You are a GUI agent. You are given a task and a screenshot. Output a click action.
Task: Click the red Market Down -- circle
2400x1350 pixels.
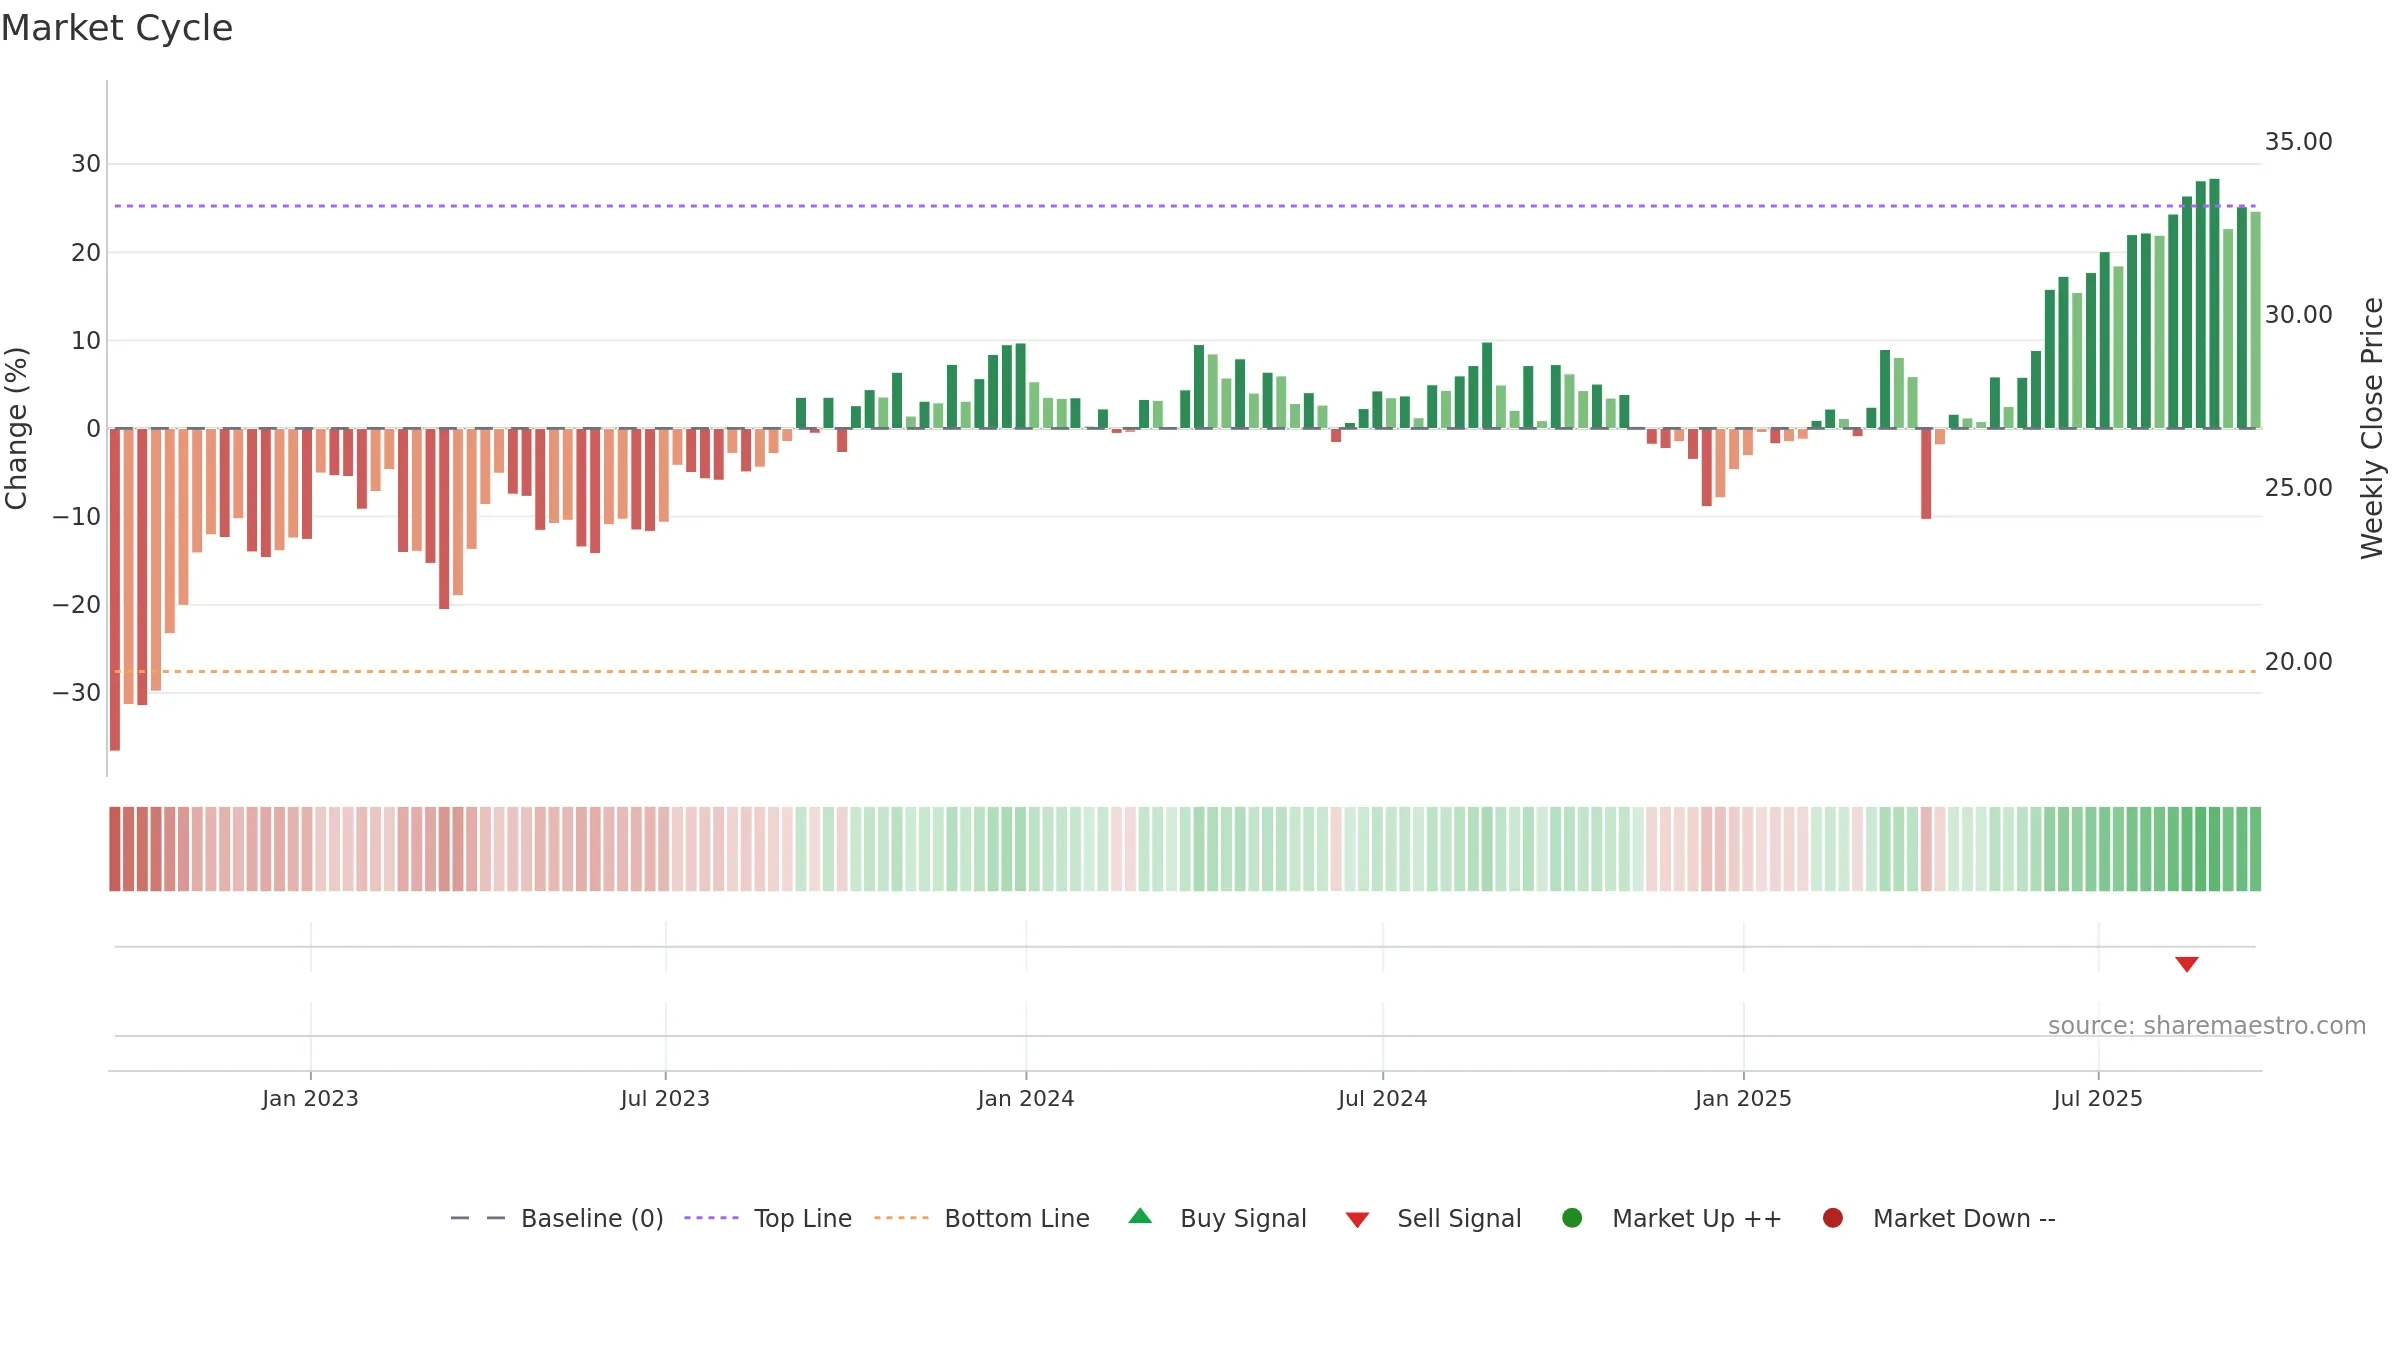pos(1833,1218)
